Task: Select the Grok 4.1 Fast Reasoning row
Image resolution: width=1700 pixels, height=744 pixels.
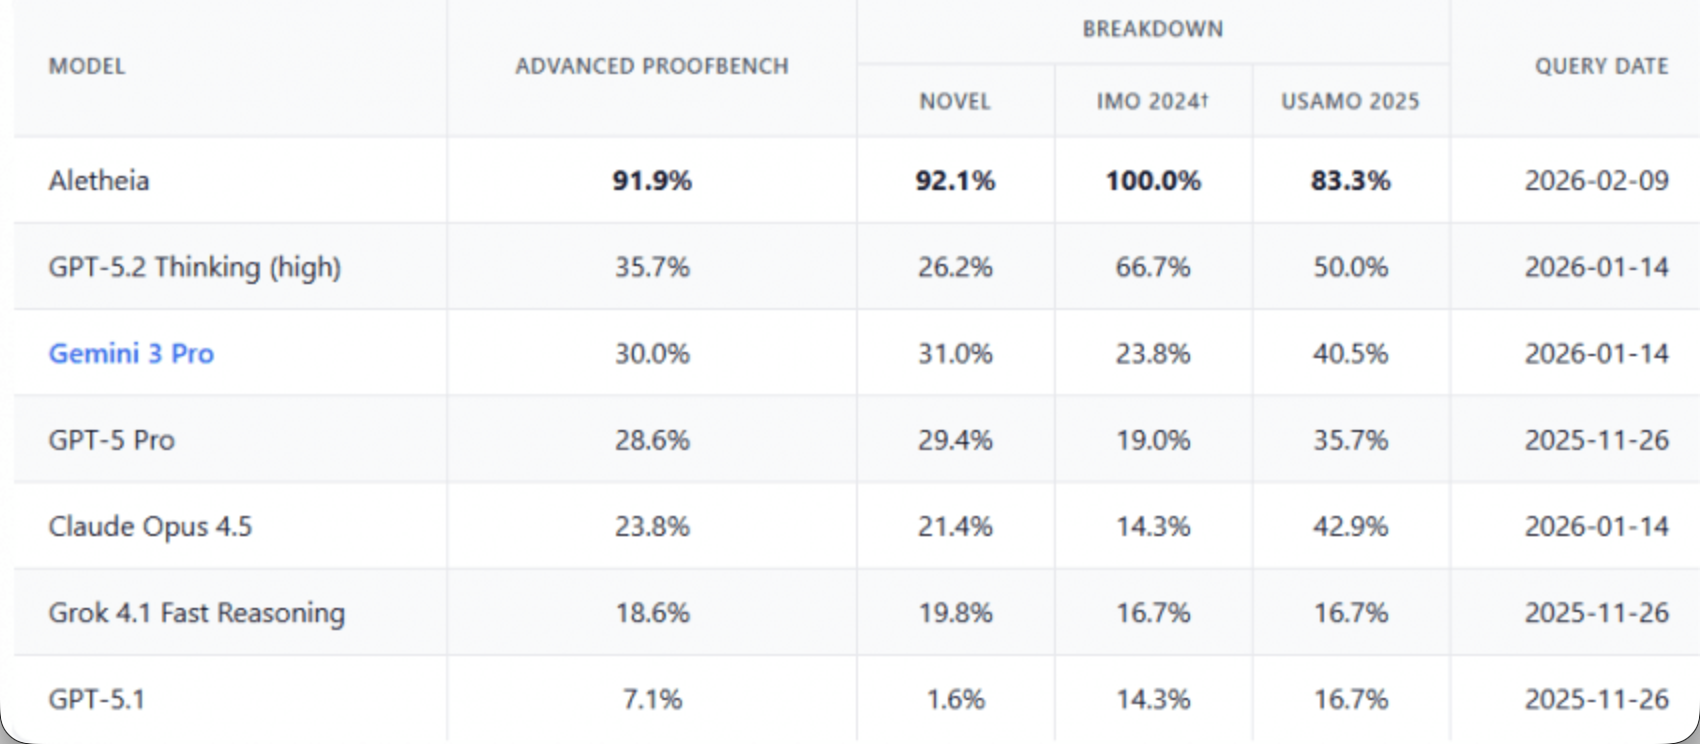Action: point(196,613)
